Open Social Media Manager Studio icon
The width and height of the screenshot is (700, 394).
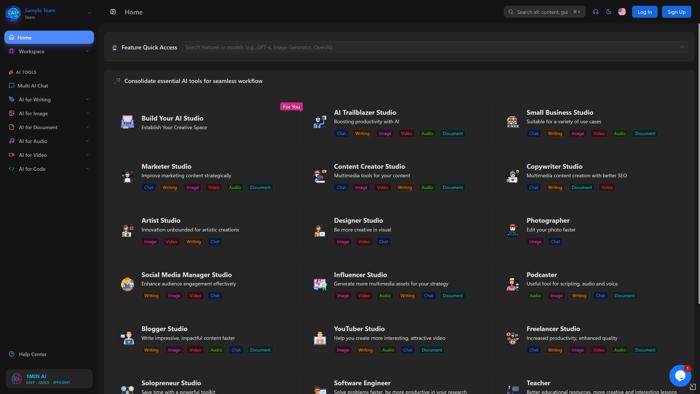(x=127, y=284)
